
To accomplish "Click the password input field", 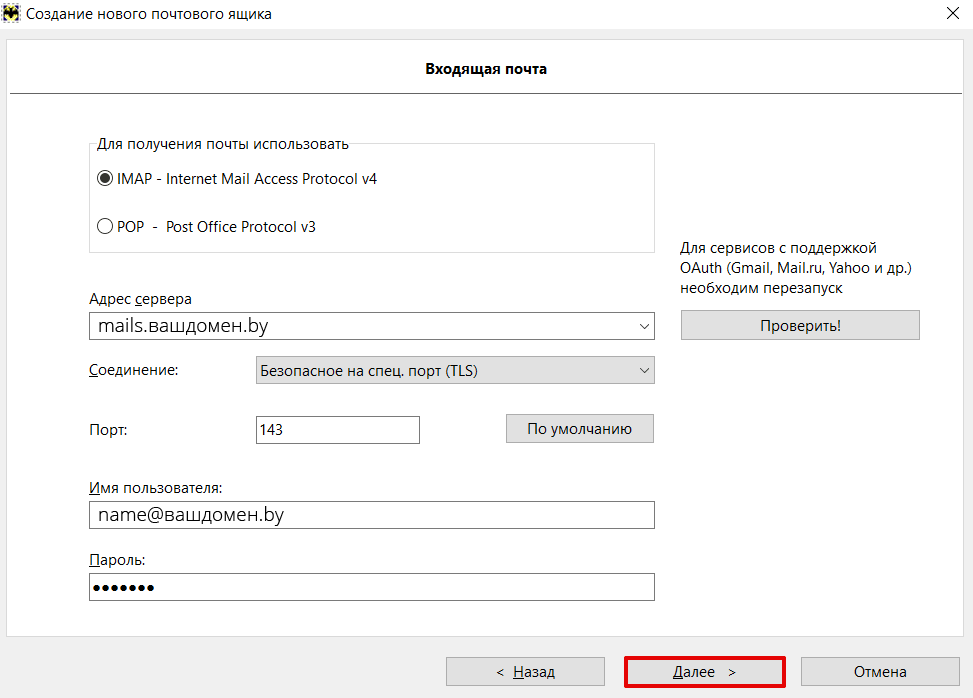I will 372,587.
